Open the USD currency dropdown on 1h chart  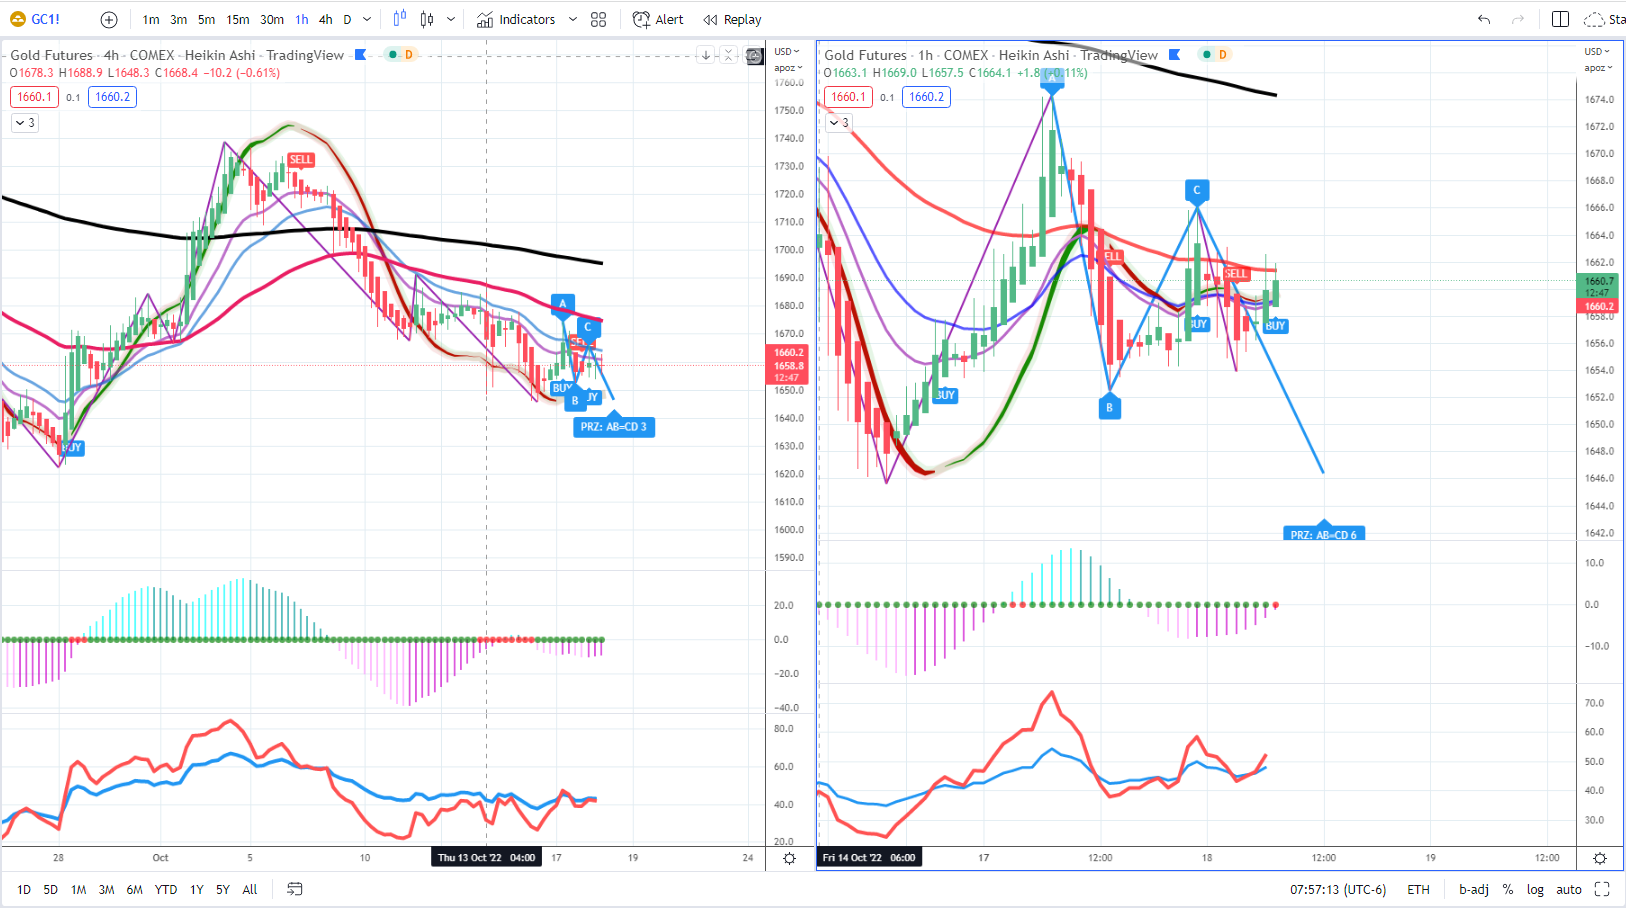(1598, 52)
